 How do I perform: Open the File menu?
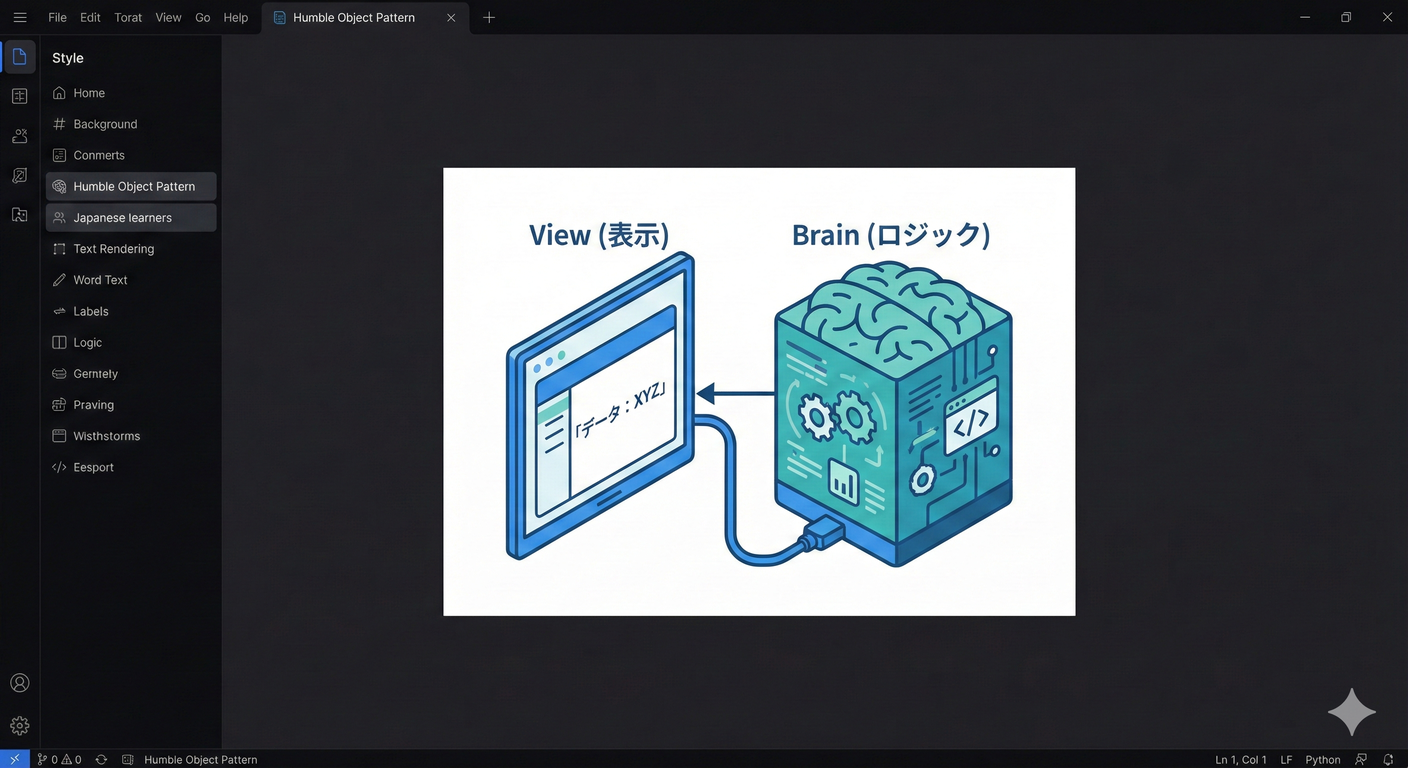click(57, 17)
